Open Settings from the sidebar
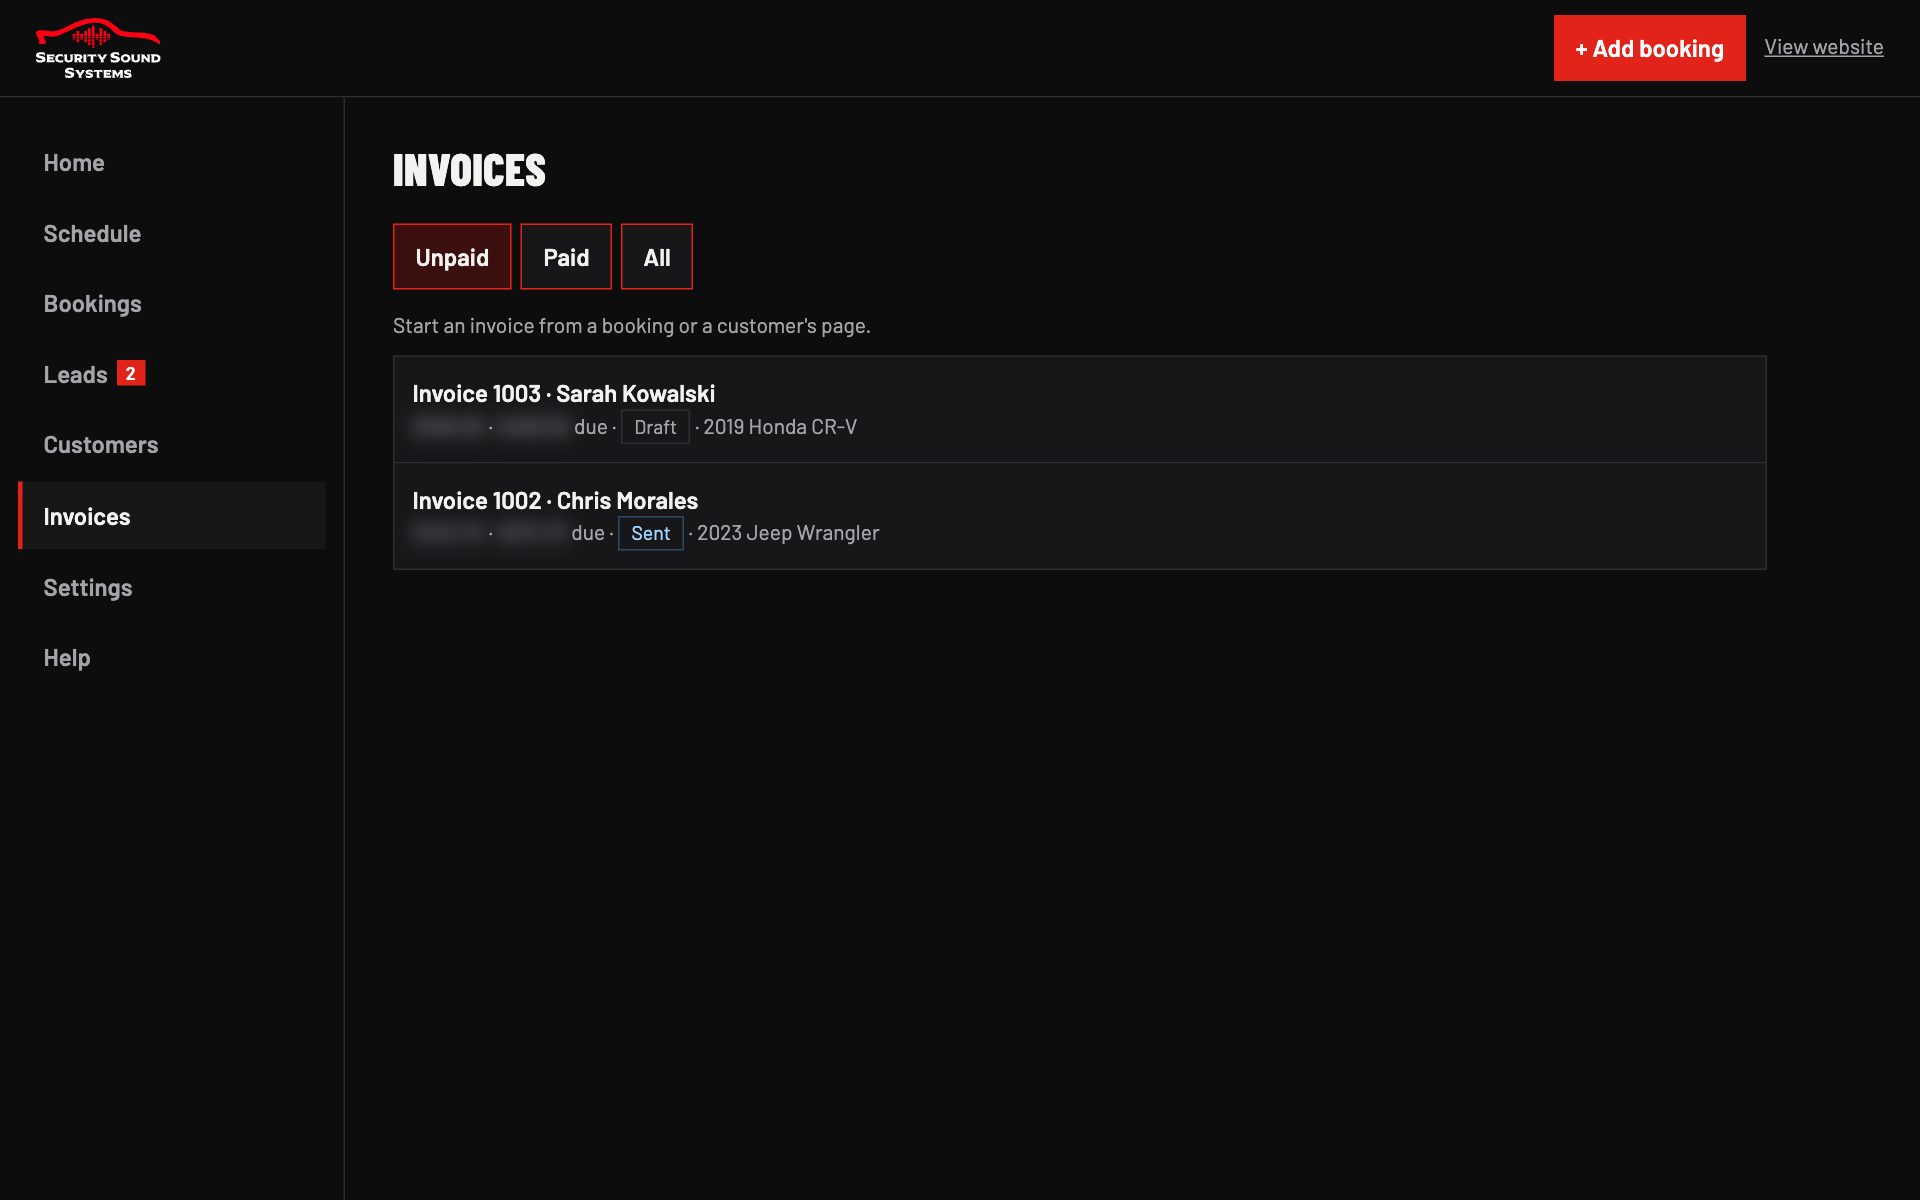The height and width of the screenshot is (1200, 1920). pyautogui.click(x=88, y=588)
